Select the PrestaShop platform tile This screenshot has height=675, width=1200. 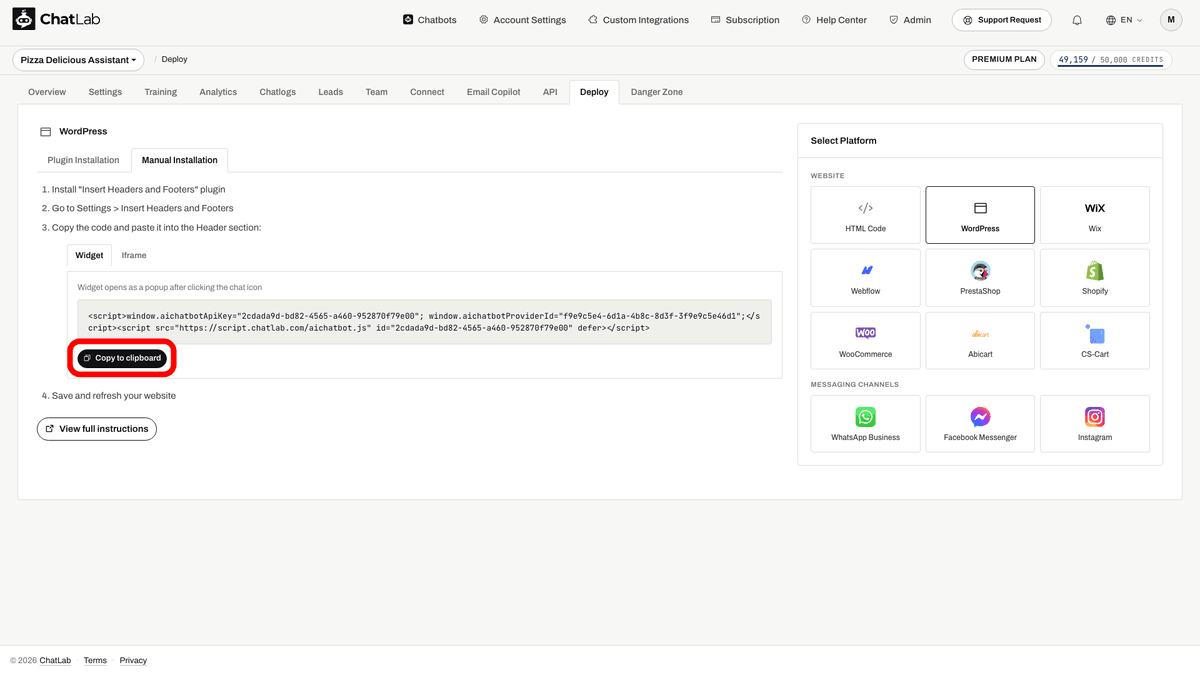coord(980,278)
